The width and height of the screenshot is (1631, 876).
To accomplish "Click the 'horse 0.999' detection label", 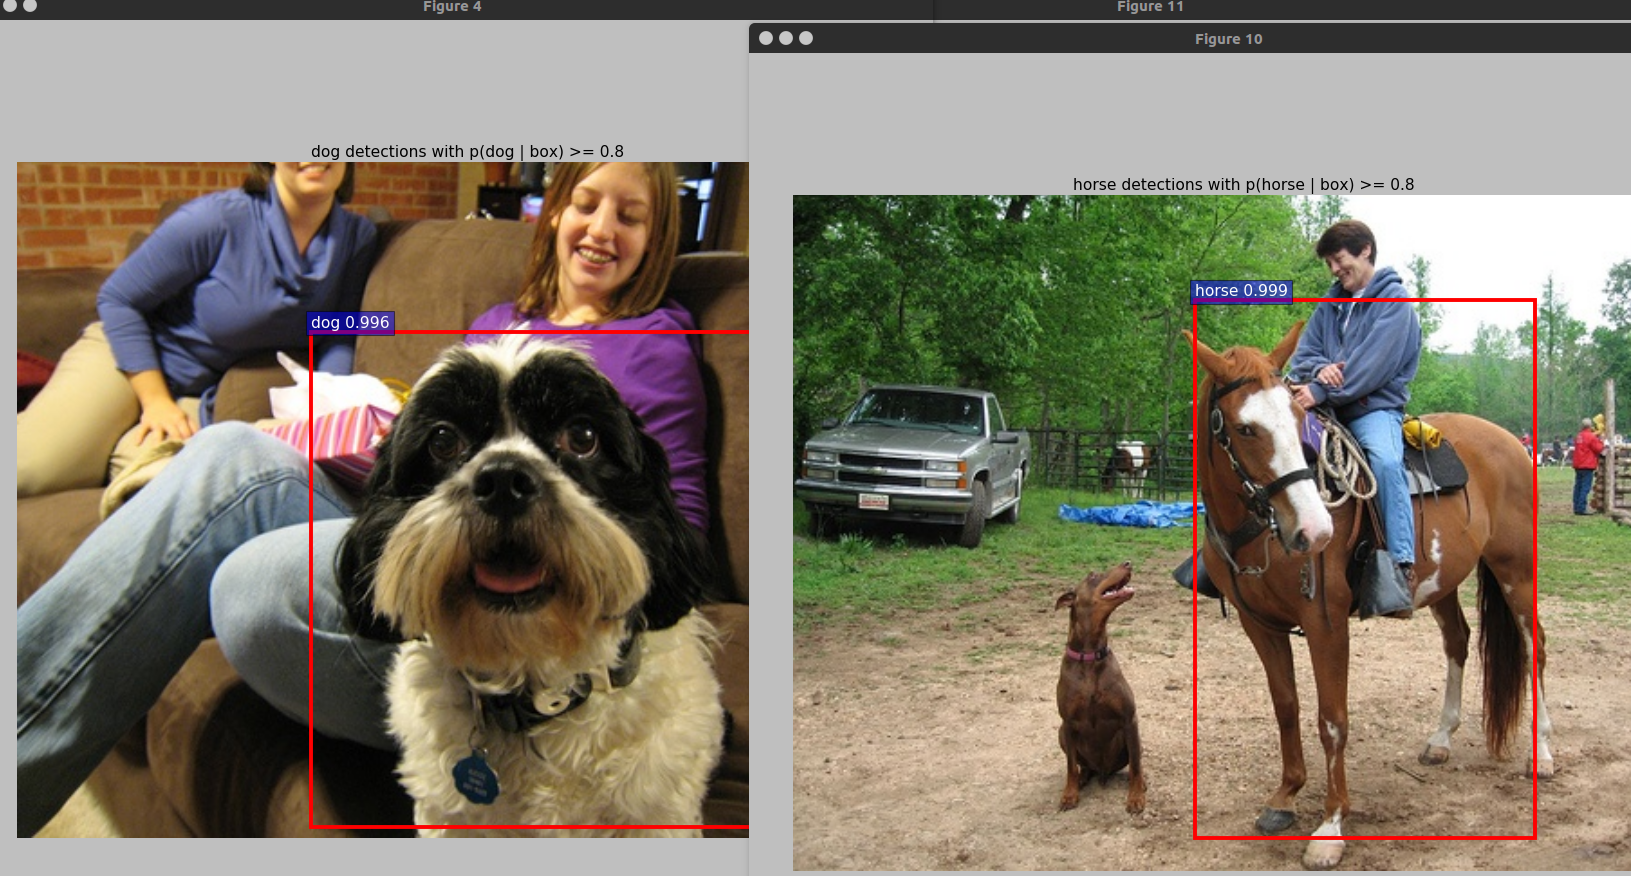I will click(1241, 290).
